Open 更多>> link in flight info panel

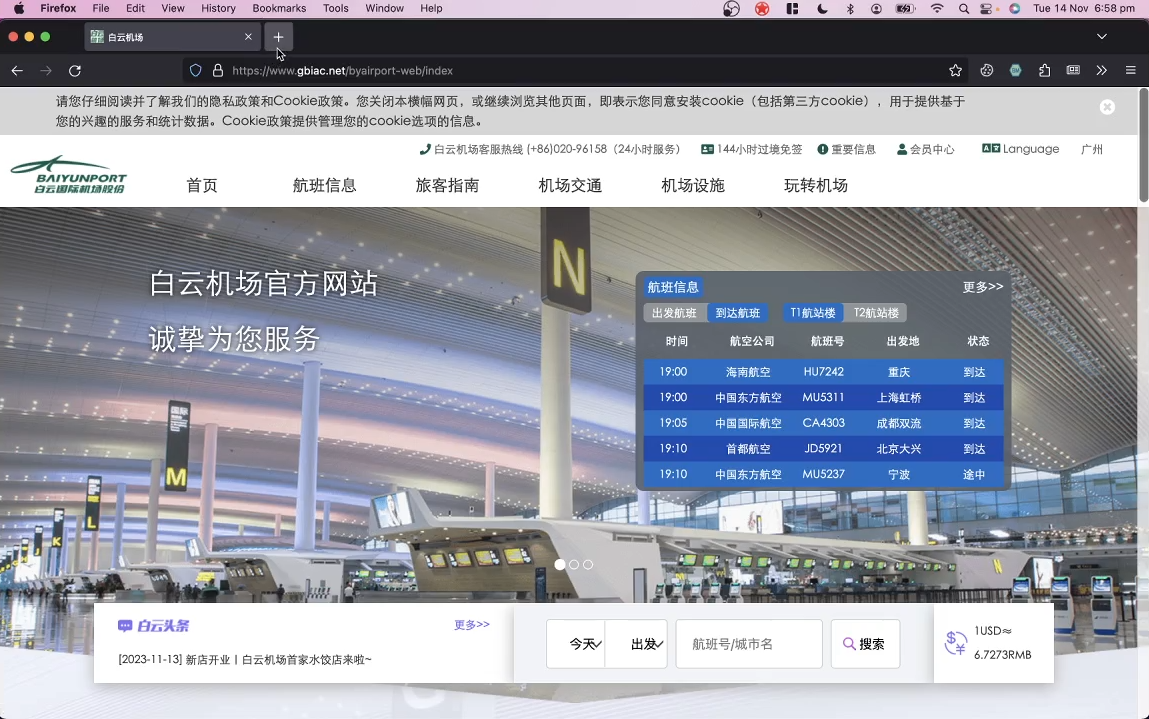coord(982,287)
